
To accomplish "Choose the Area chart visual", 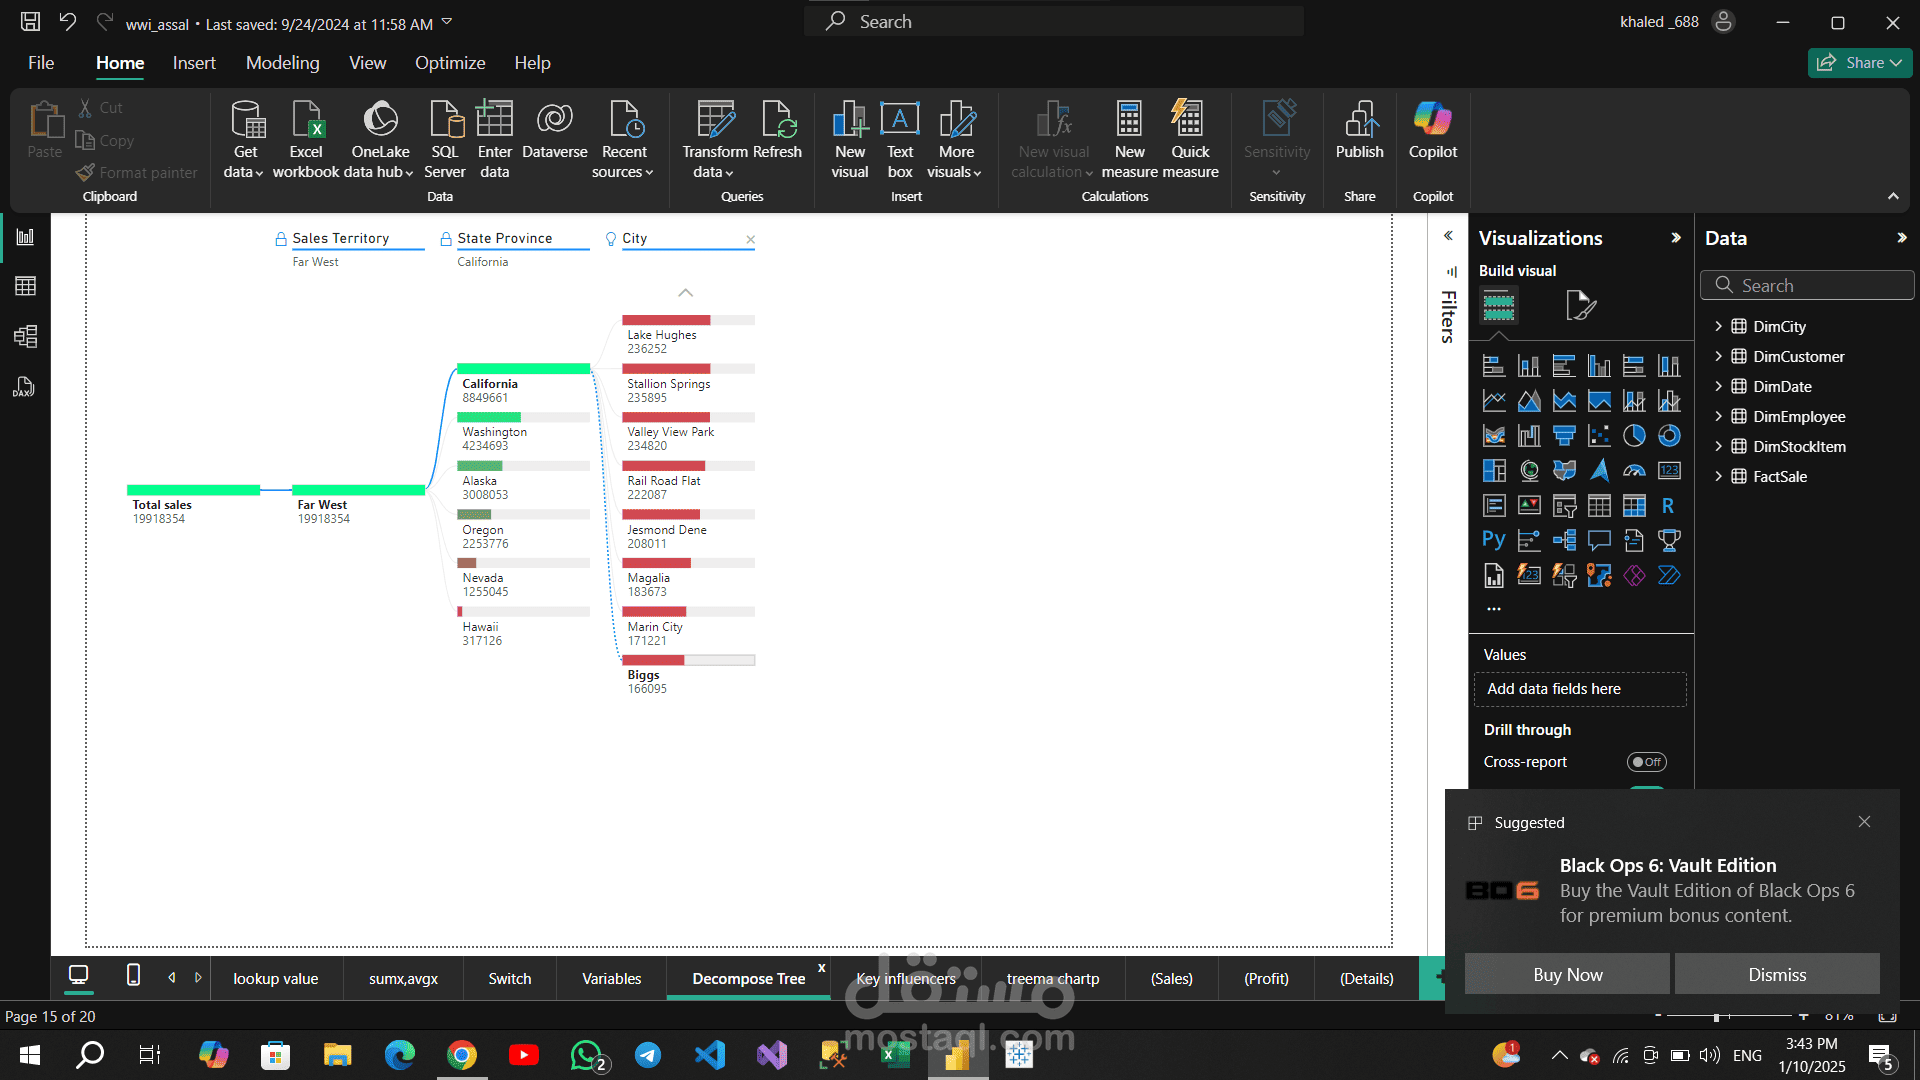I will (1529, 401).
